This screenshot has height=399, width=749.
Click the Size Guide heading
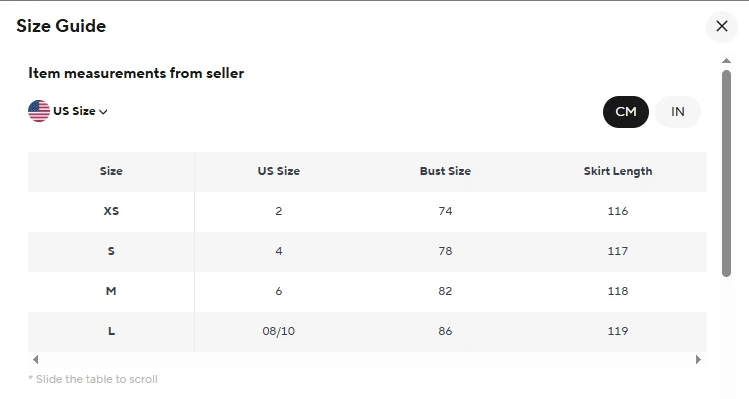[x=61, y=26]
